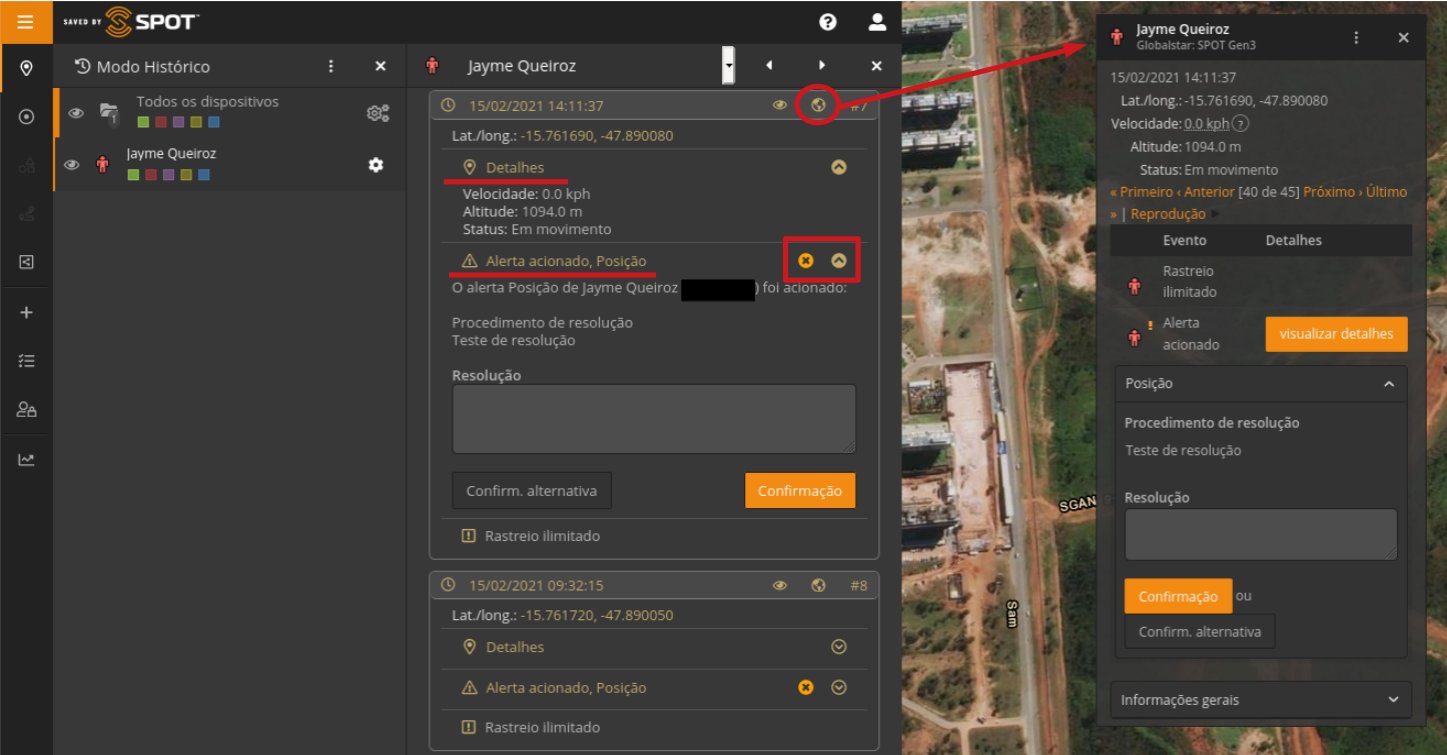
Task: Open the hamburger main menu
Action: tap(26, 21)
